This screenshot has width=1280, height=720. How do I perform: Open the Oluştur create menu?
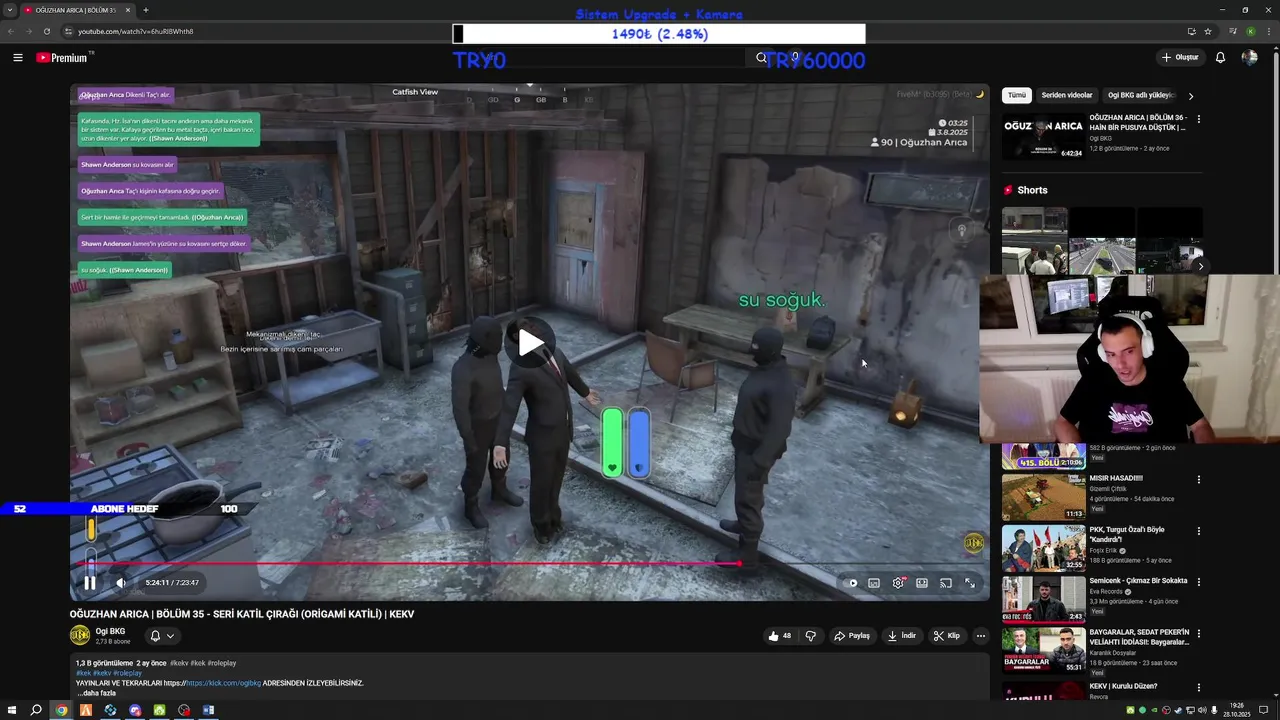1180,57
